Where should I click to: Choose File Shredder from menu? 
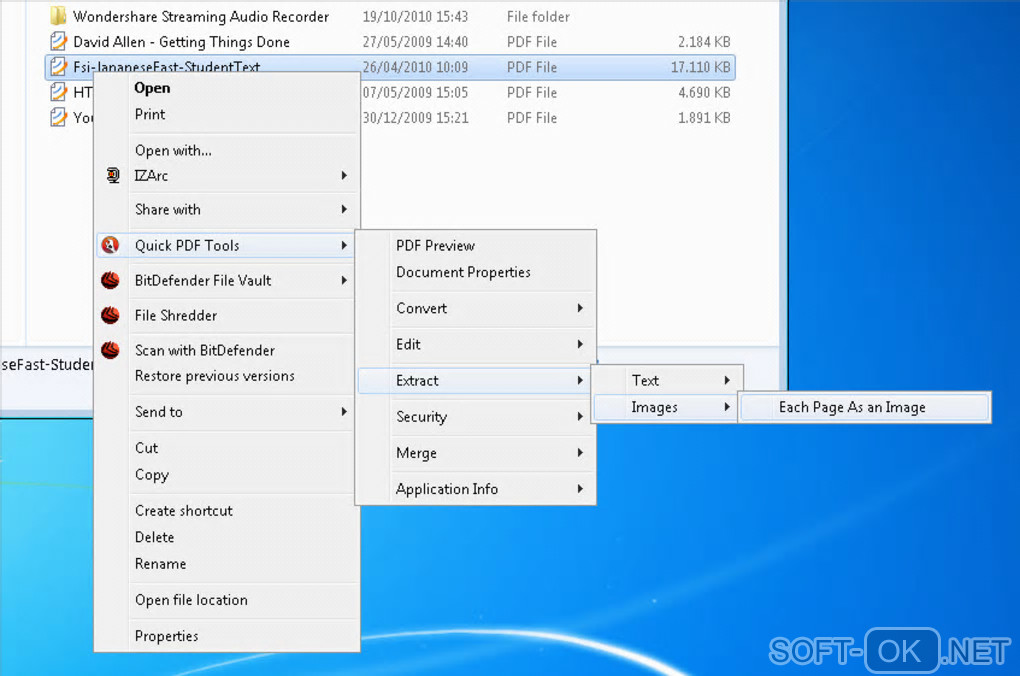176,316
